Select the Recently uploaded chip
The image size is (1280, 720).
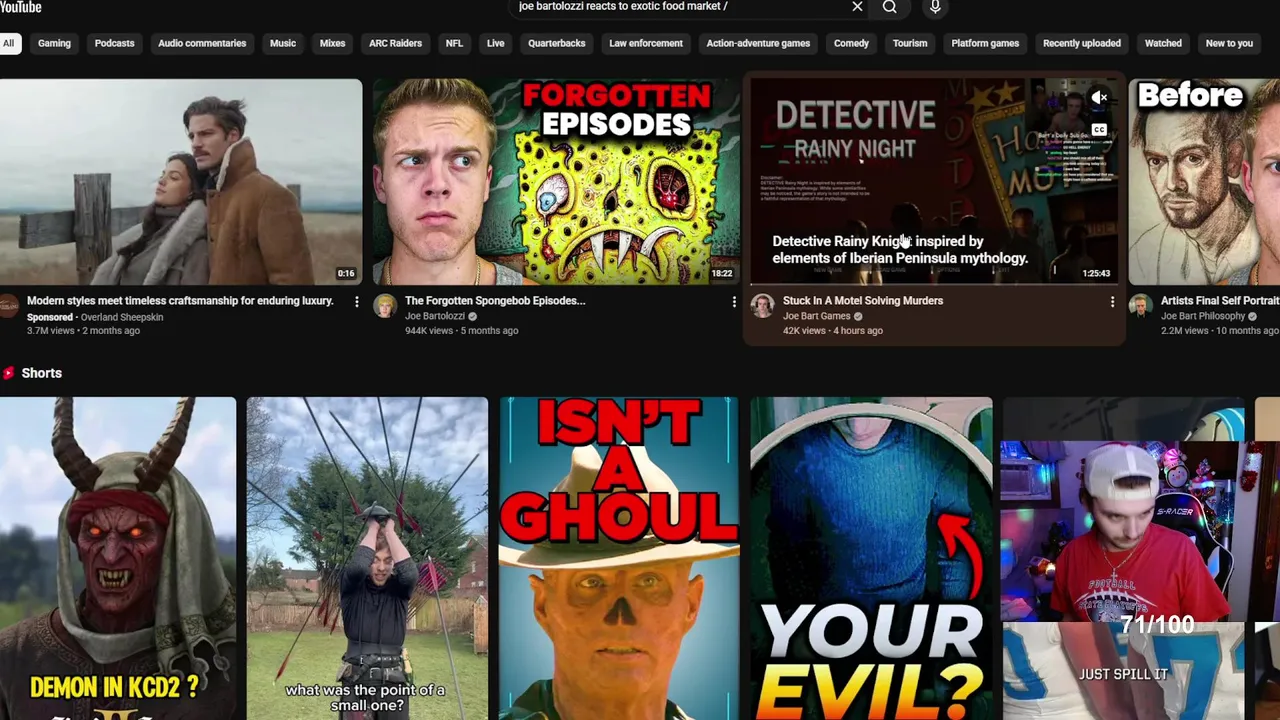click(1082, 43)
